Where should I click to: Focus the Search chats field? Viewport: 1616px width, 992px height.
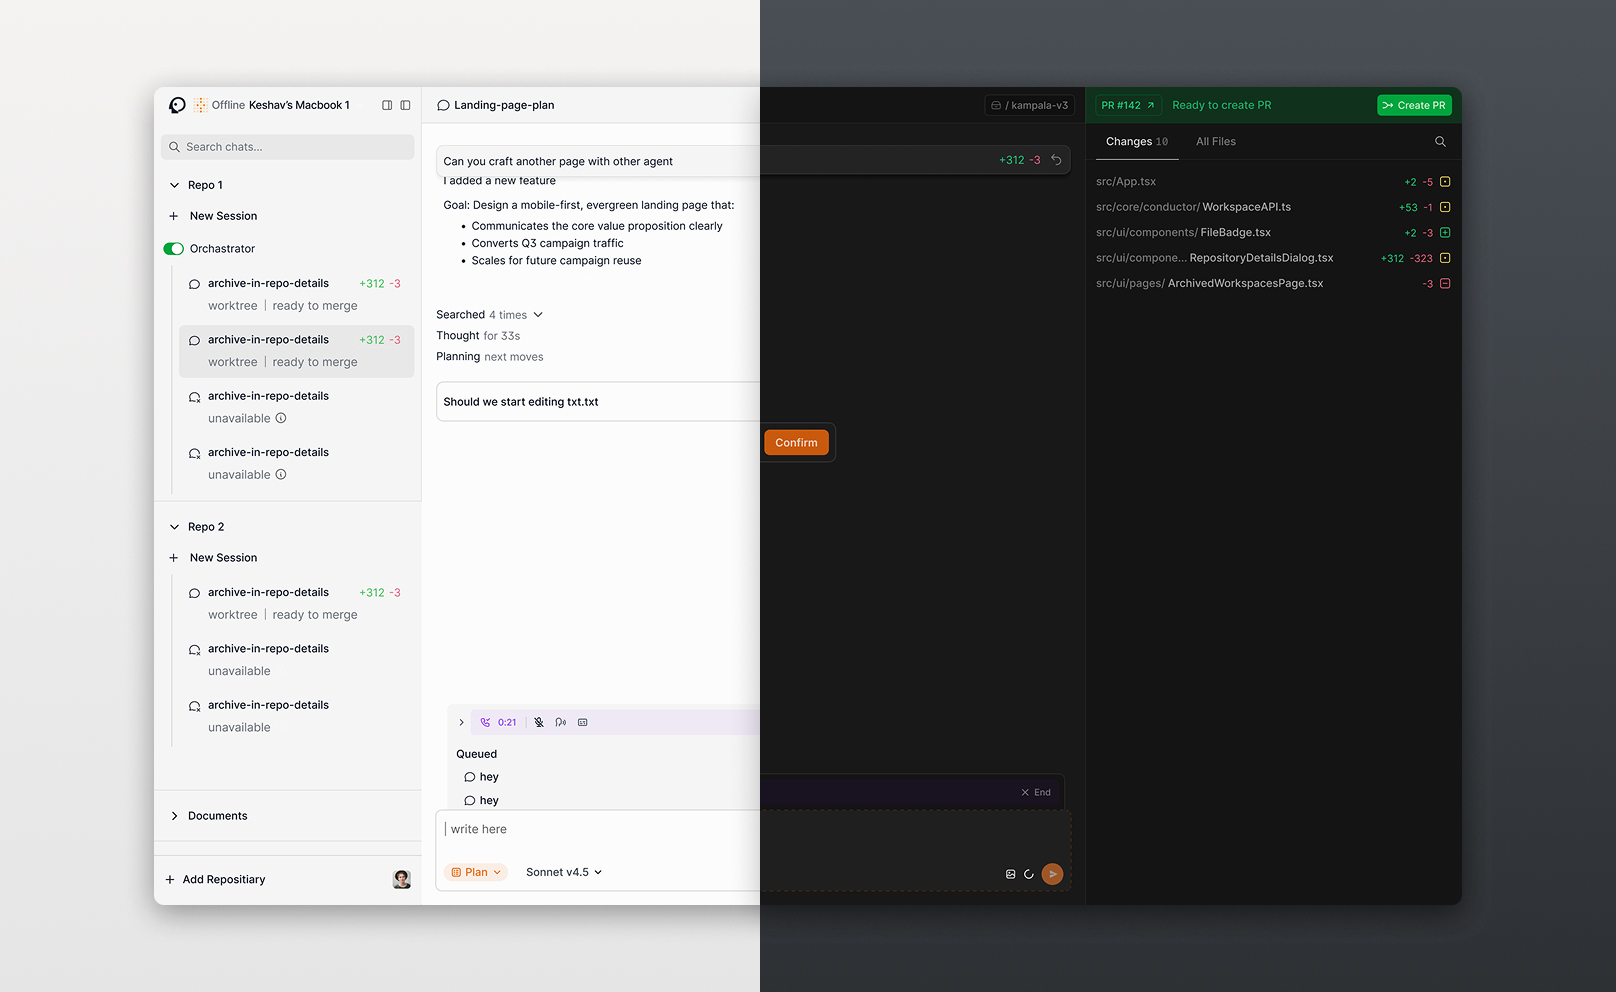[288, 147]
